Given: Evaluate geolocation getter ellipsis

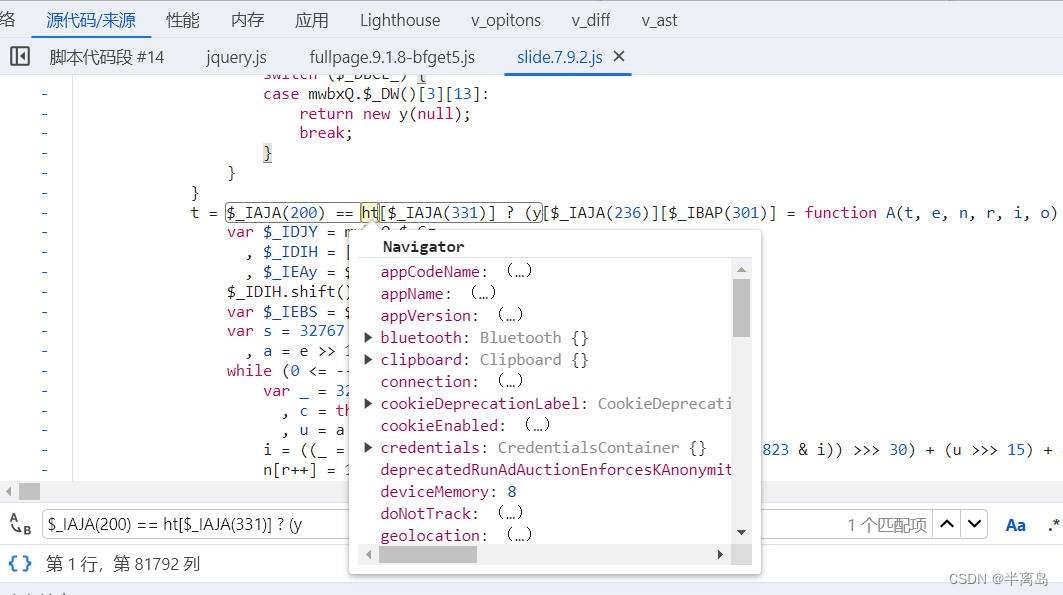Looking at the screenshot, I should click(x=519, y=535).
